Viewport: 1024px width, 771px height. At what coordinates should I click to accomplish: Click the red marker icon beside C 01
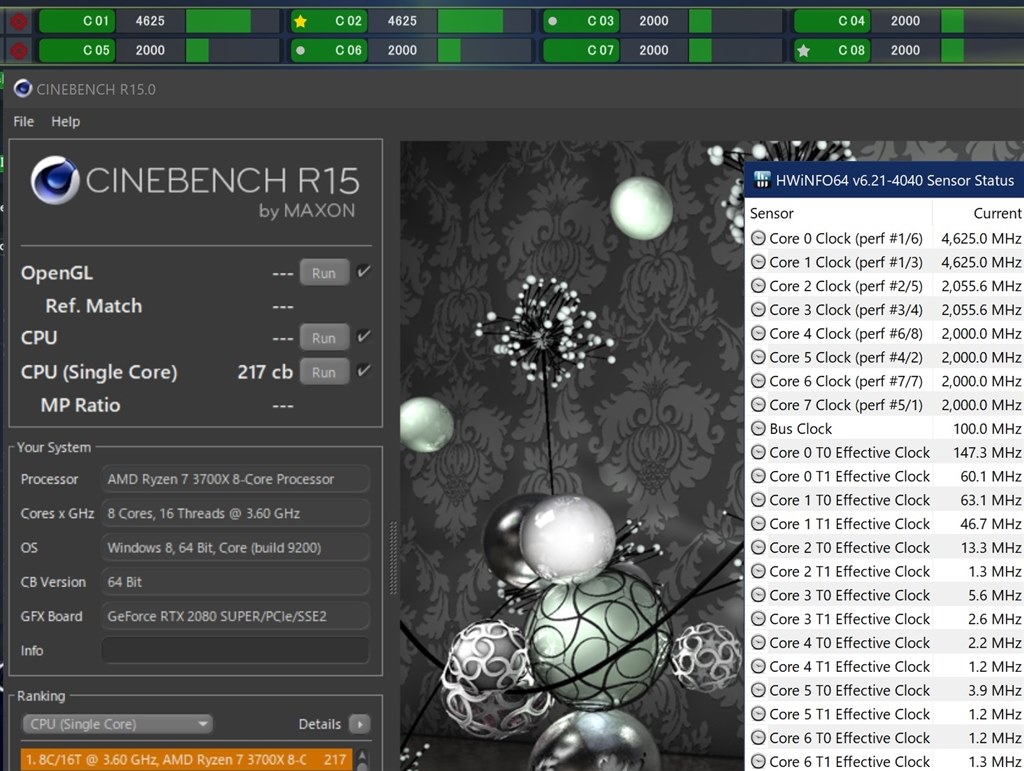coord(19,21)
